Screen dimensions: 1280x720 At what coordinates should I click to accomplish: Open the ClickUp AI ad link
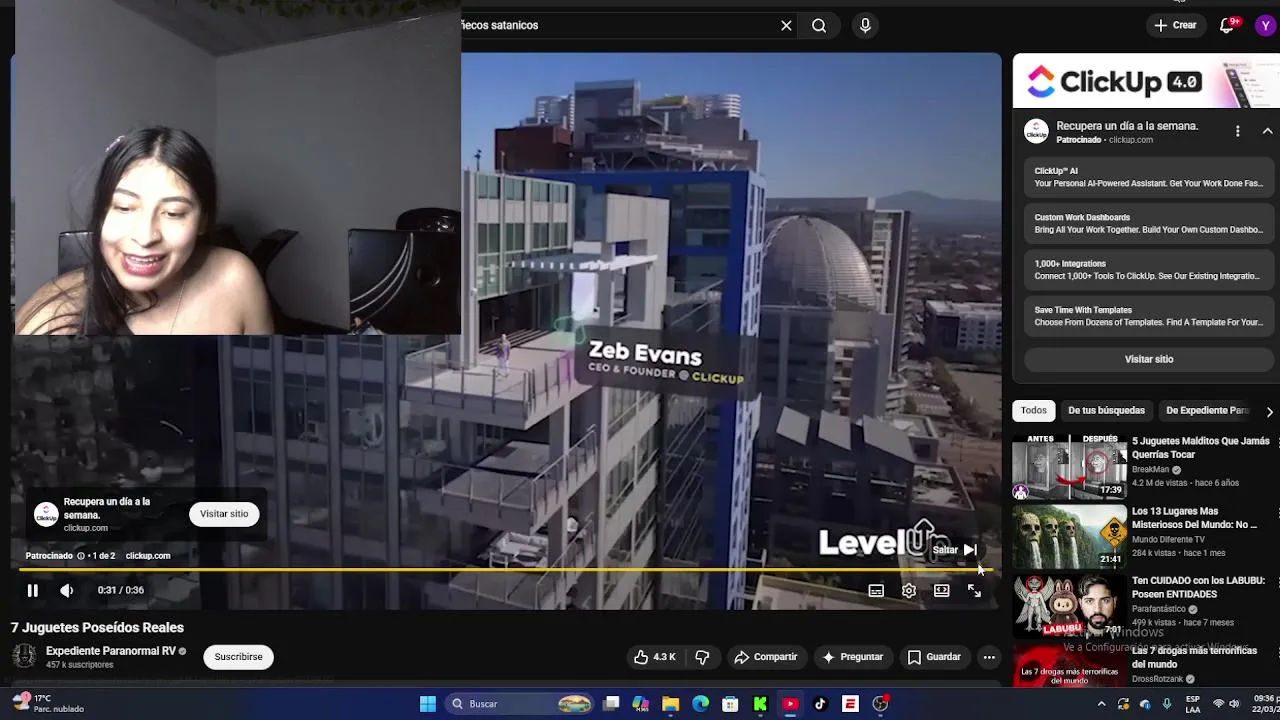click(1148, 177)
